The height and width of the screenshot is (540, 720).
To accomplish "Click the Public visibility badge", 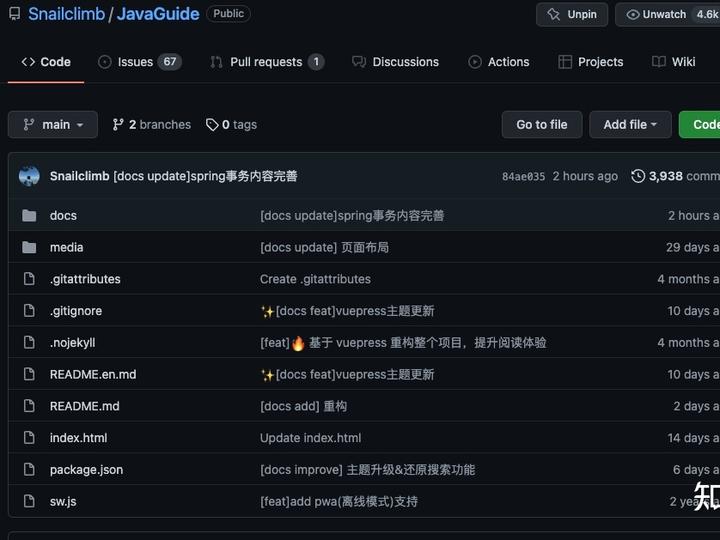I will coord(228,14).
